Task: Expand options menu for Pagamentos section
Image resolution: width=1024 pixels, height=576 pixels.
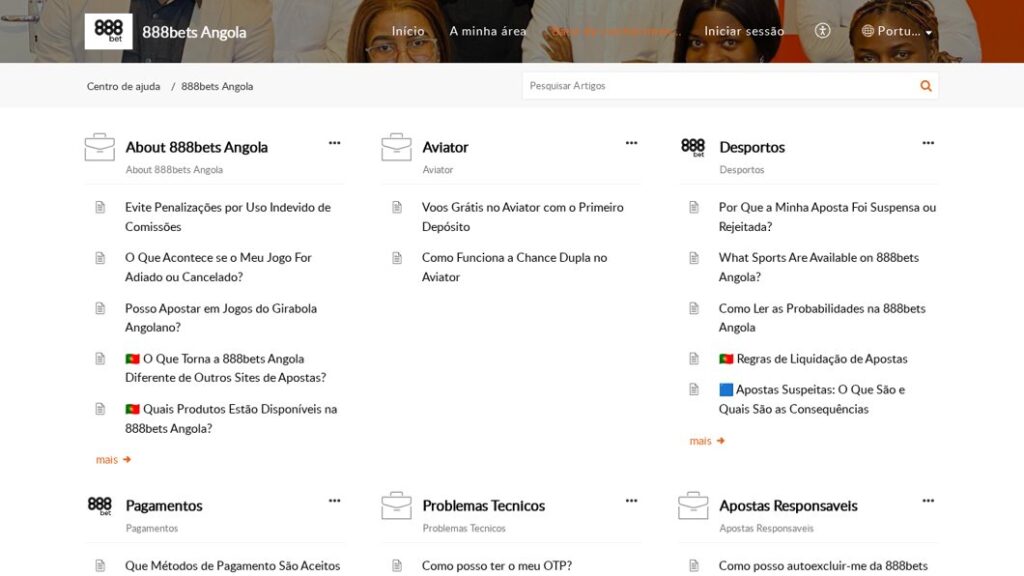Action: coord(334,501)
